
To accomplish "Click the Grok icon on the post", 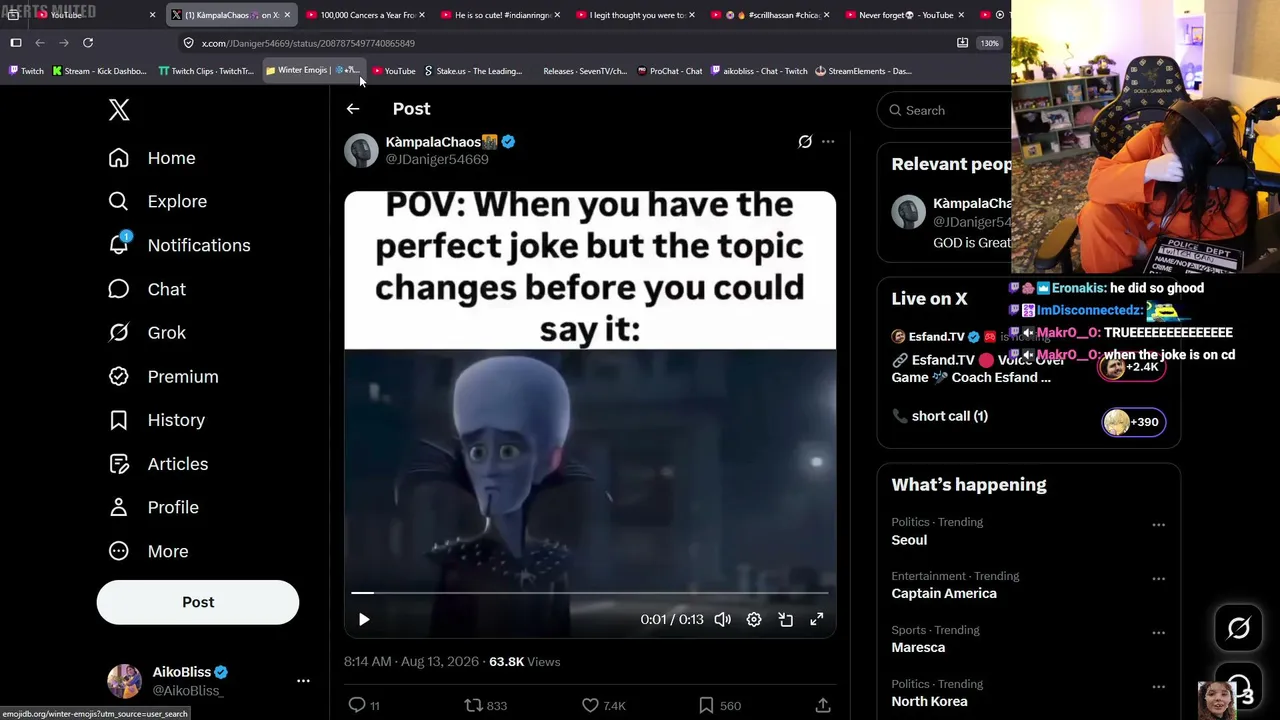I will [805, 142].
